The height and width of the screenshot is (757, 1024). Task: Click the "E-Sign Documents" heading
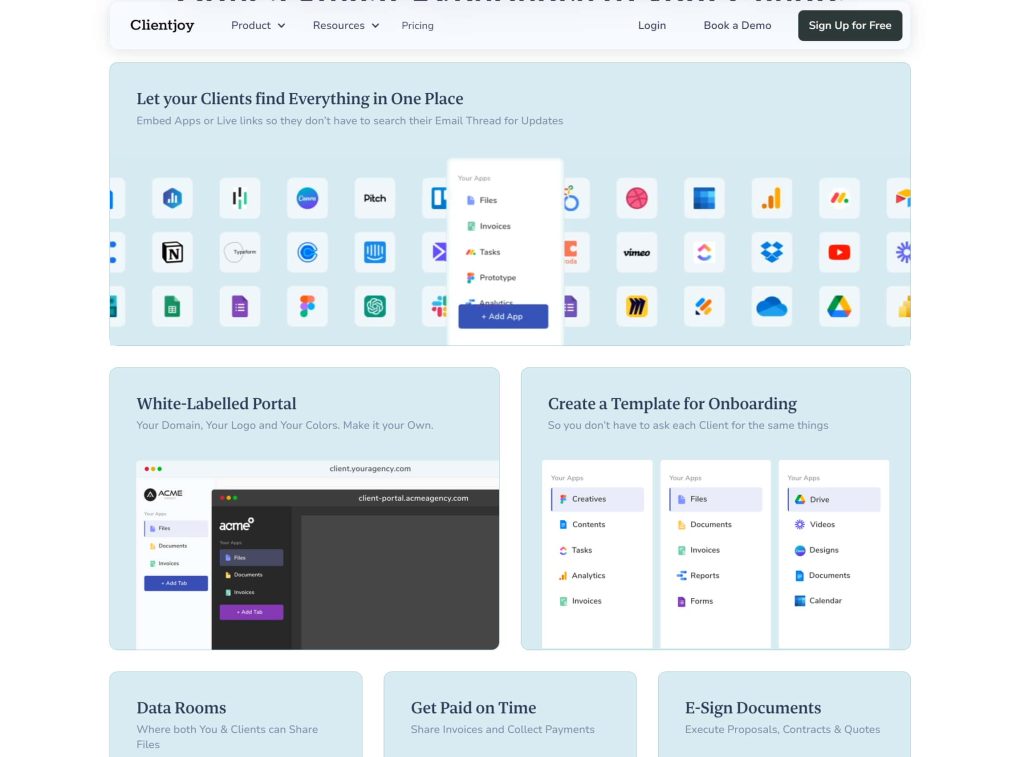pos(753,708)
